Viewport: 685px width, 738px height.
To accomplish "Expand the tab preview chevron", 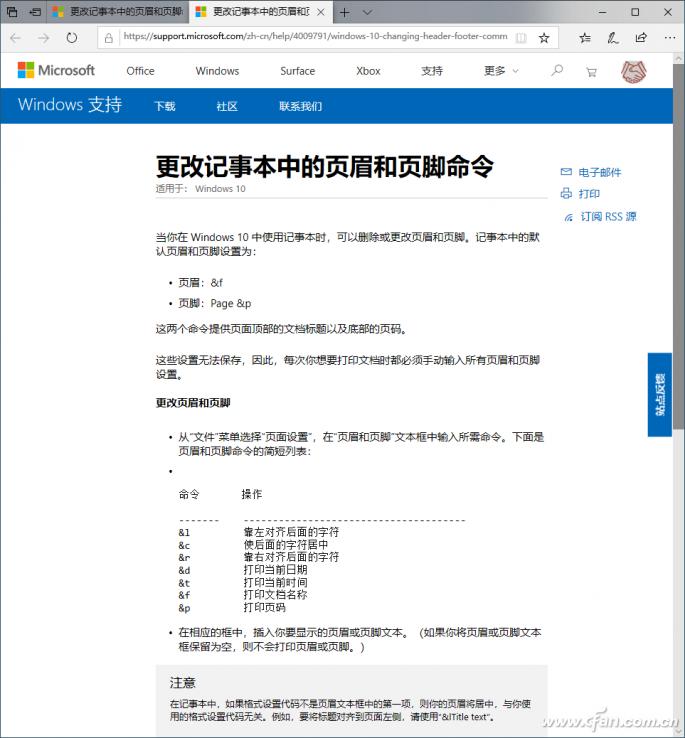I will [x=367, y=12].
